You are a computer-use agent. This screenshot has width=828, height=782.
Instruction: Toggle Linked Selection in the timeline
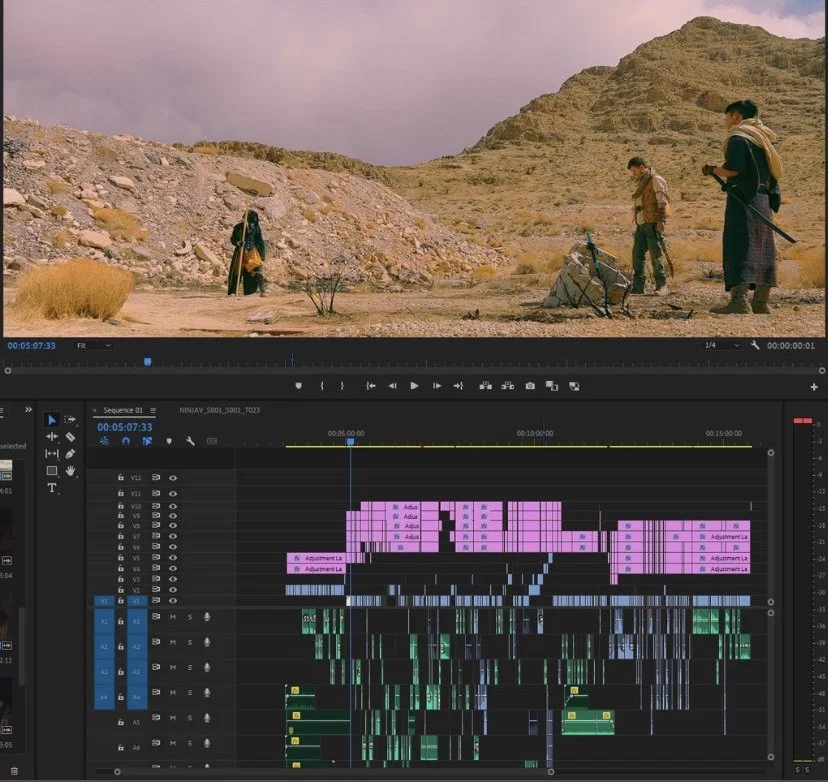click(147, 441)
